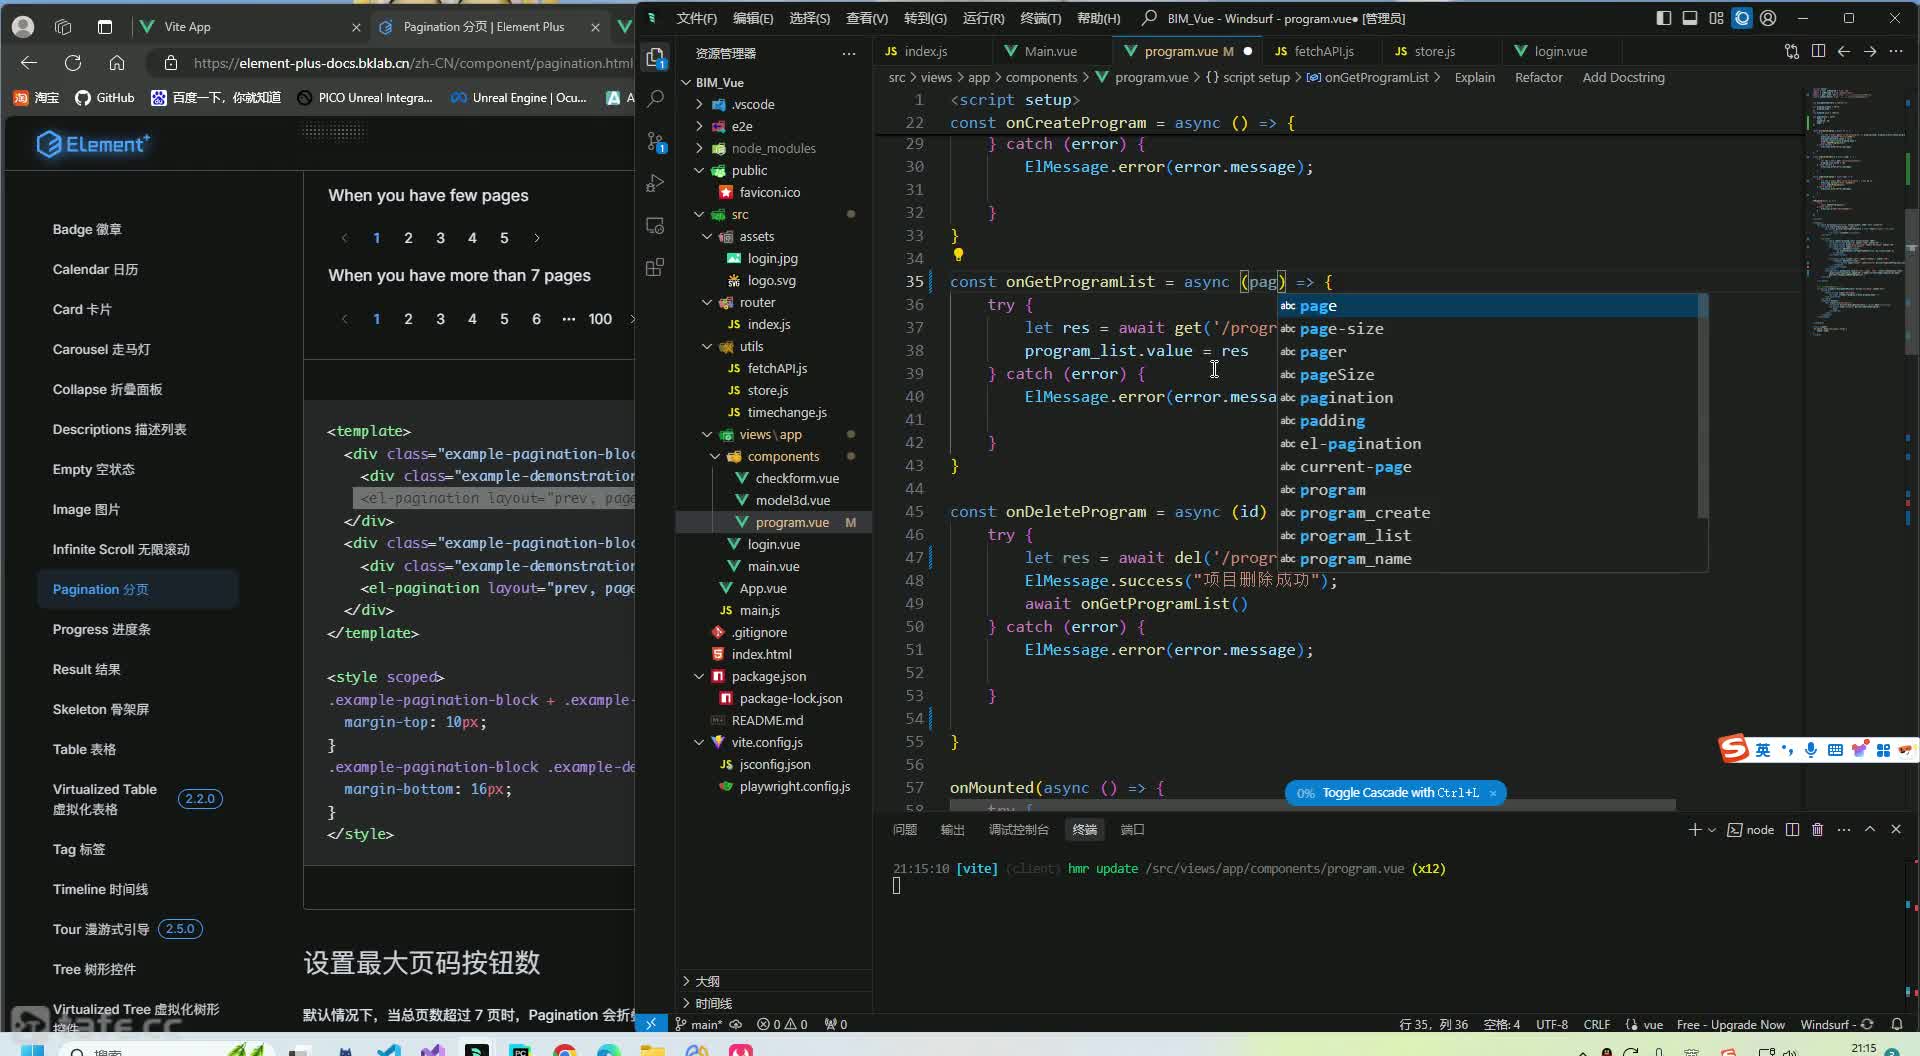Click the Element Plus logo
Screen dimensions: 1920x1056
(93, 144)
